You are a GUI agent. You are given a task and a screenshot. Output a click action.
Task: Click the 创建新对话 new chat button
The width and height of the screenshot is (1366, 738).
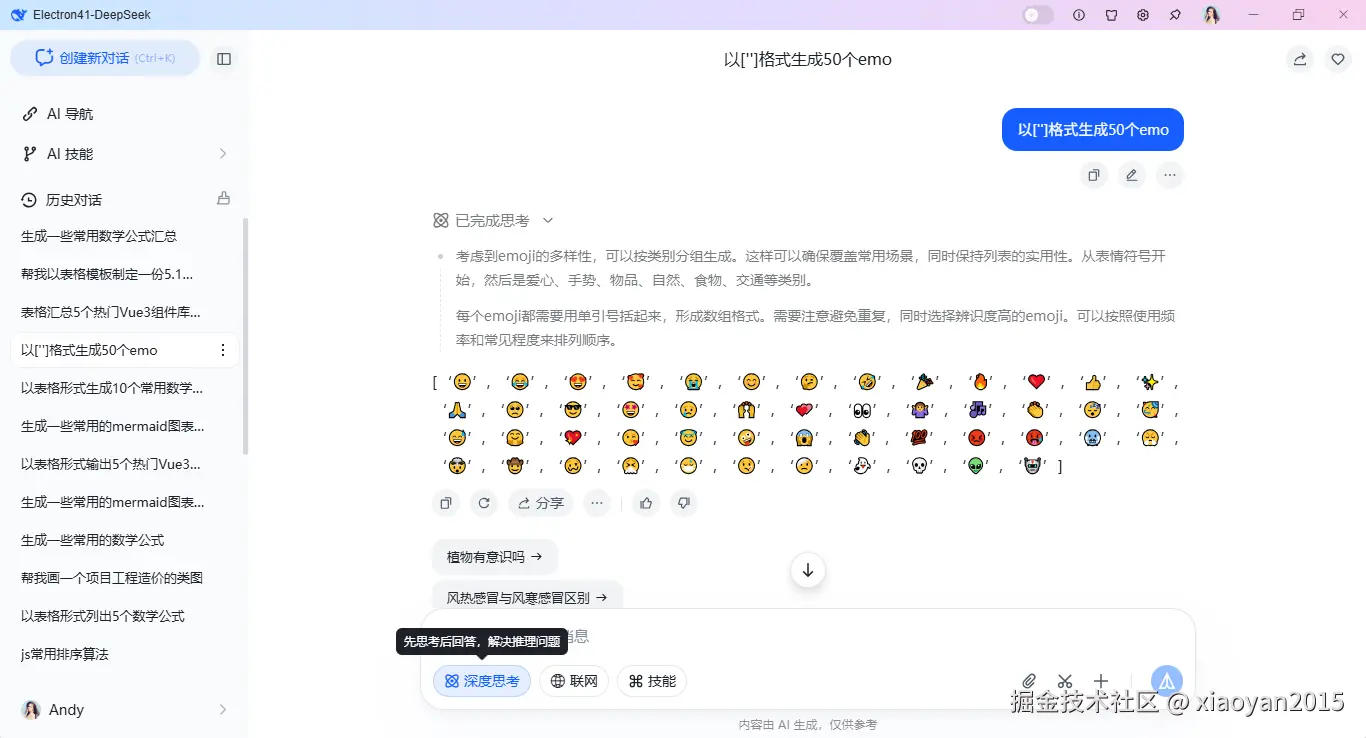104,58
